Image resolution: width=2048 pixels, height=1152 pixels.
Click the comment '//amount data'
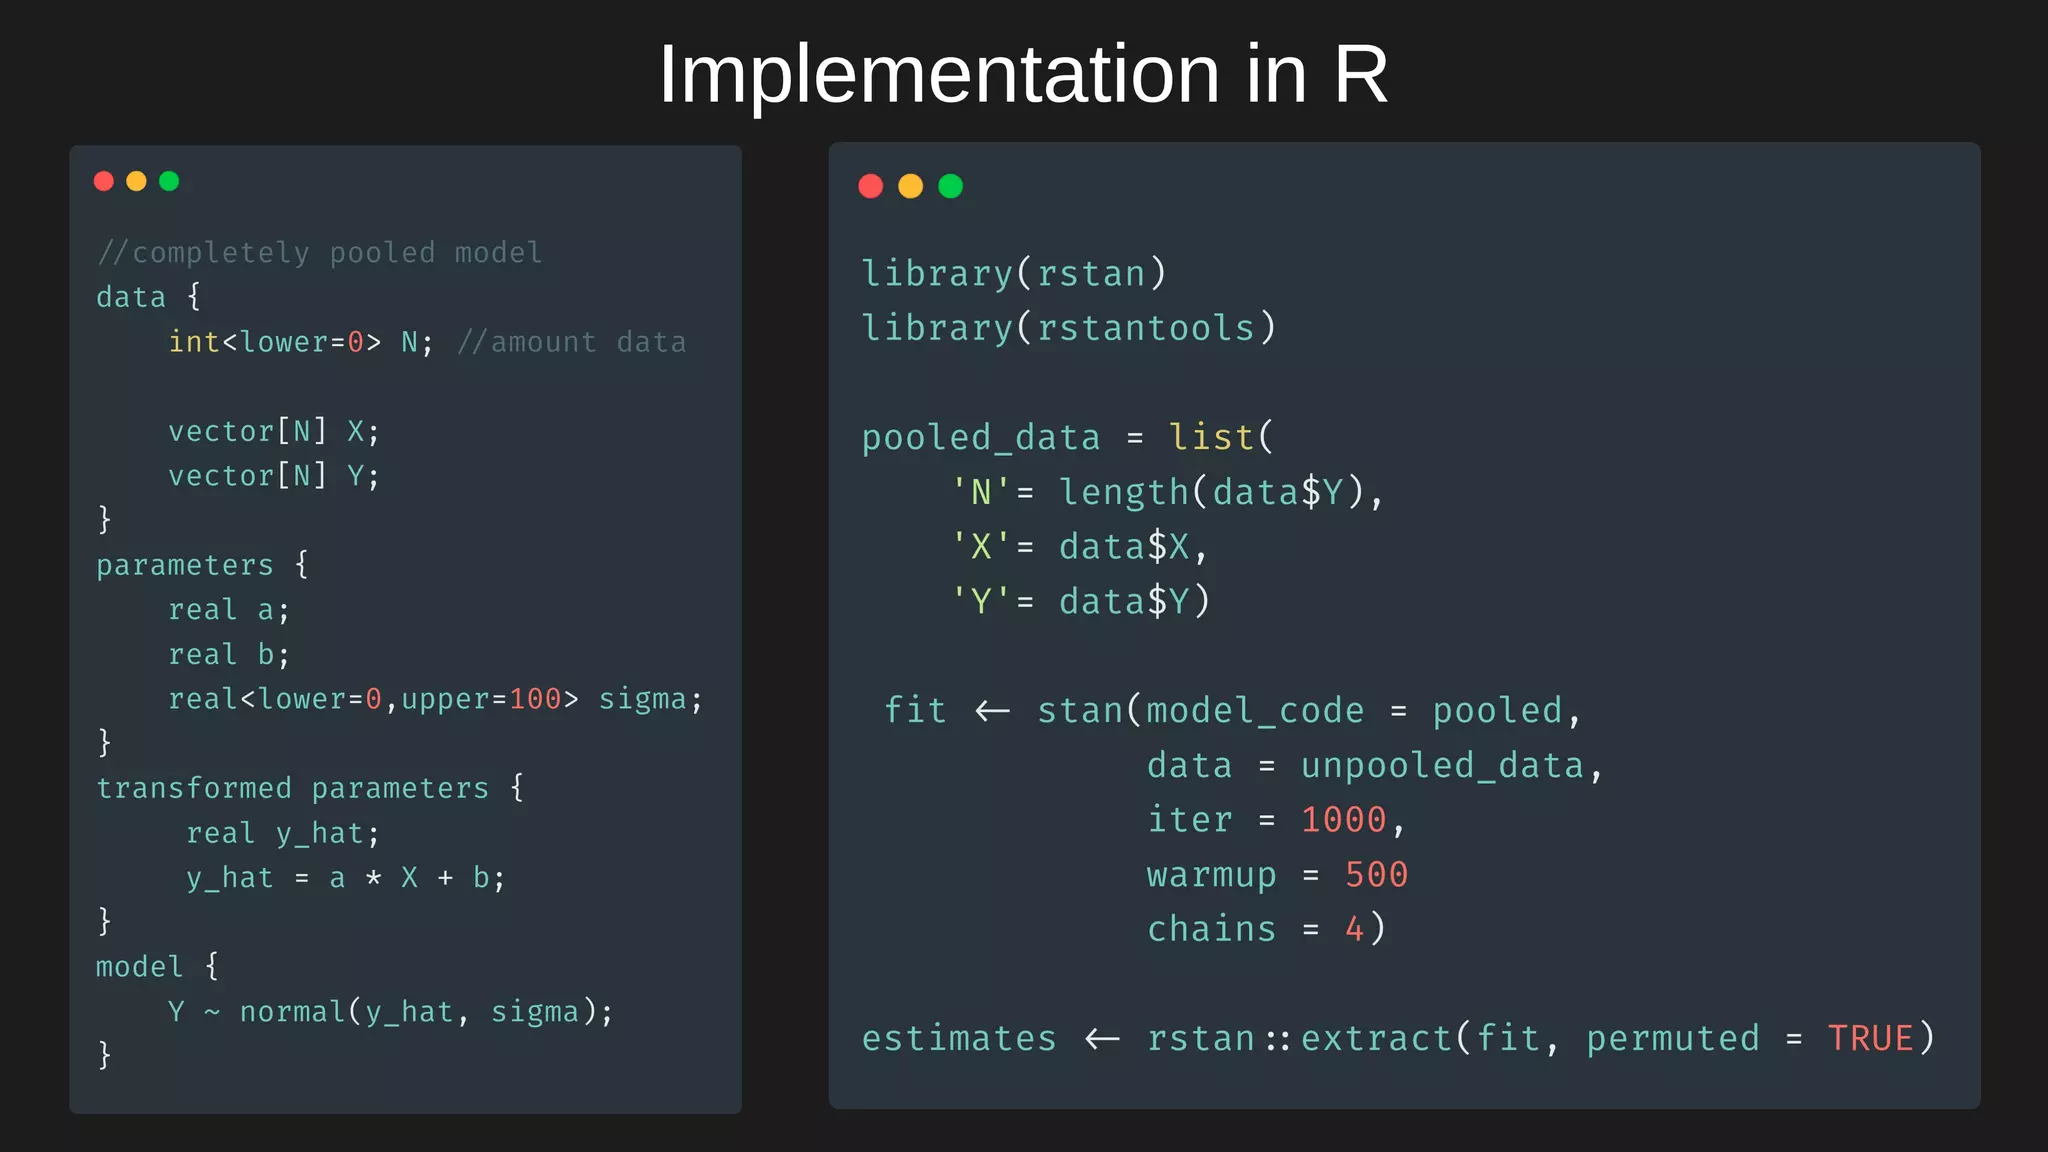[x=572, y=342]
